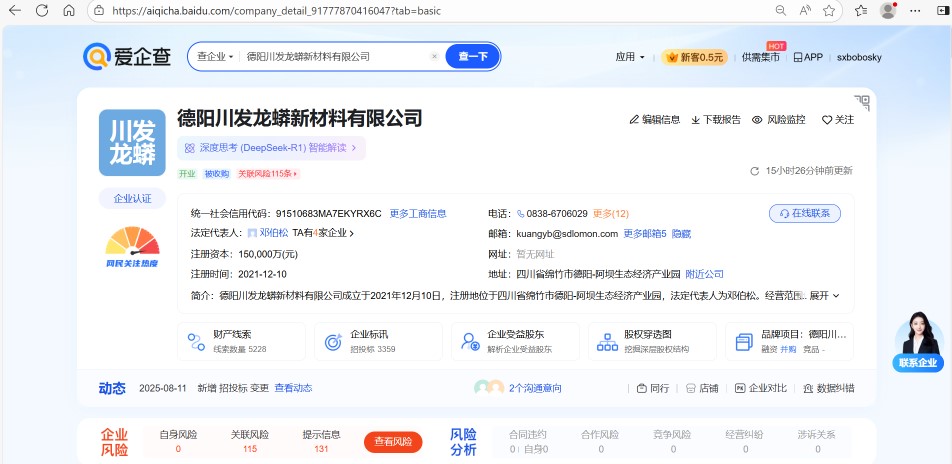
Task: Go back with browser back arrow
Action: coord(15,10)
